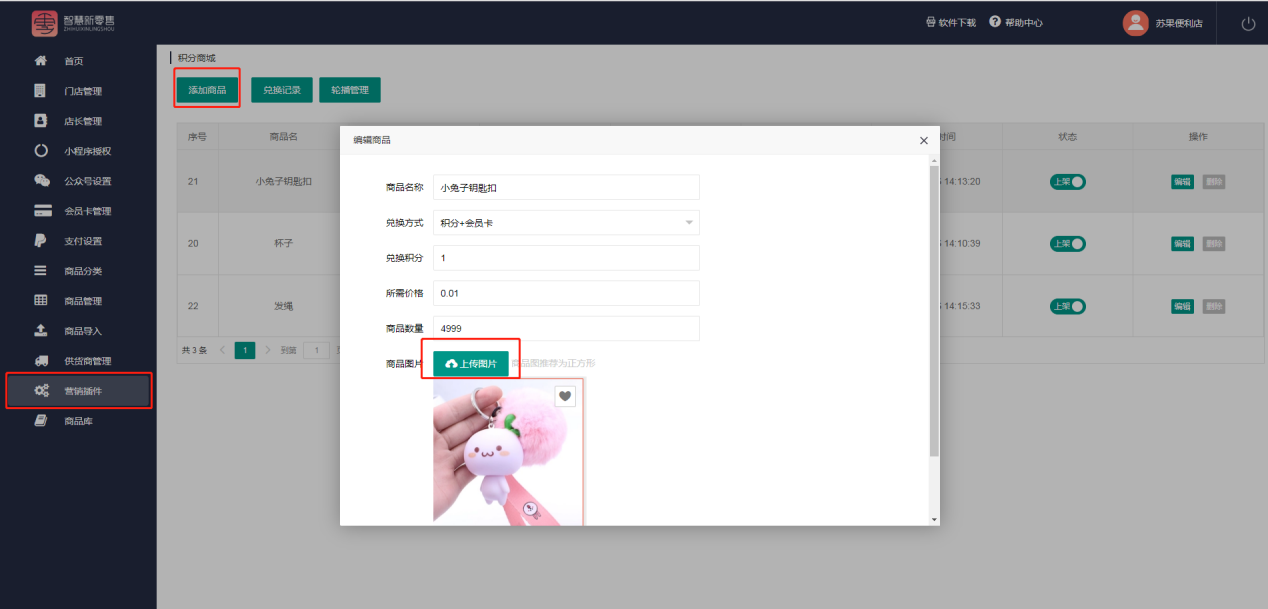Click the user avatar icon
Image resolution: width=1268 pixels, height=609 pixels.
(1135, 23)
